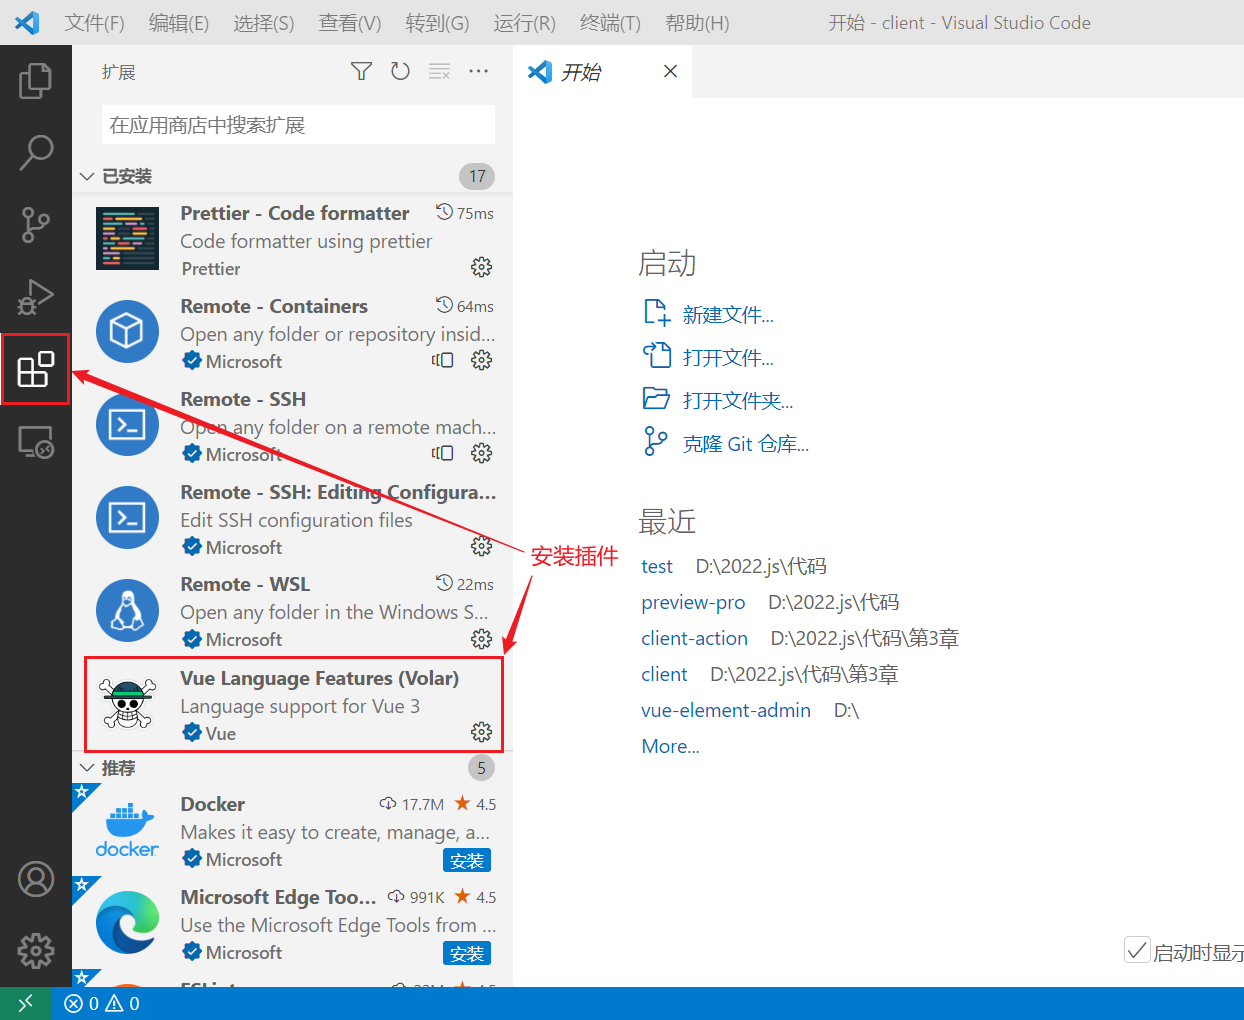Open the 运行(R) menu
Screen dimensions: 1244x1020
pyautogui.click(x=525, y=23)
